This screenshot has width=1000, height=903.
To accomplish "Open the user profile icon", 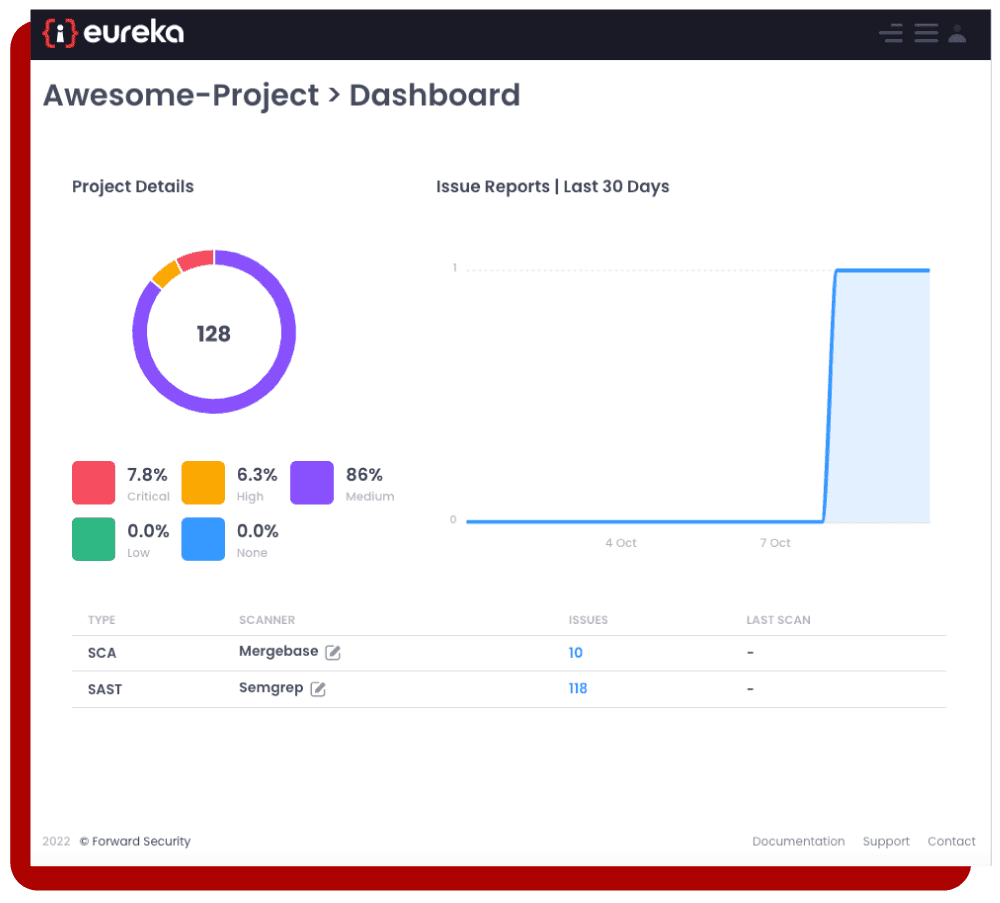I will click(957, 33).
